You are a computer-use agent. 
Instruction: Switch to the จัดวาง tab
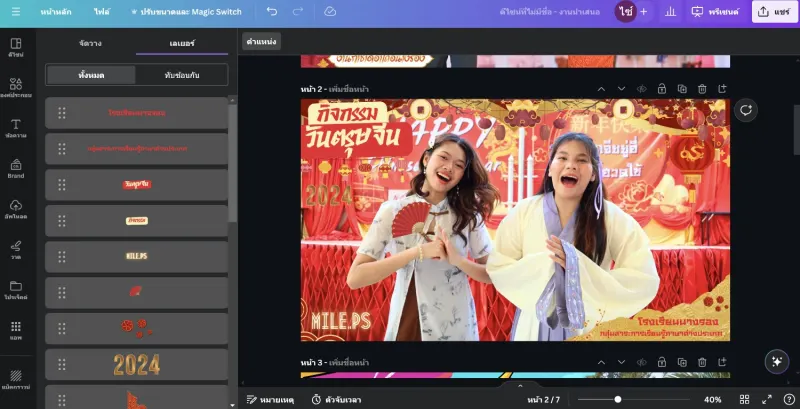90,43
